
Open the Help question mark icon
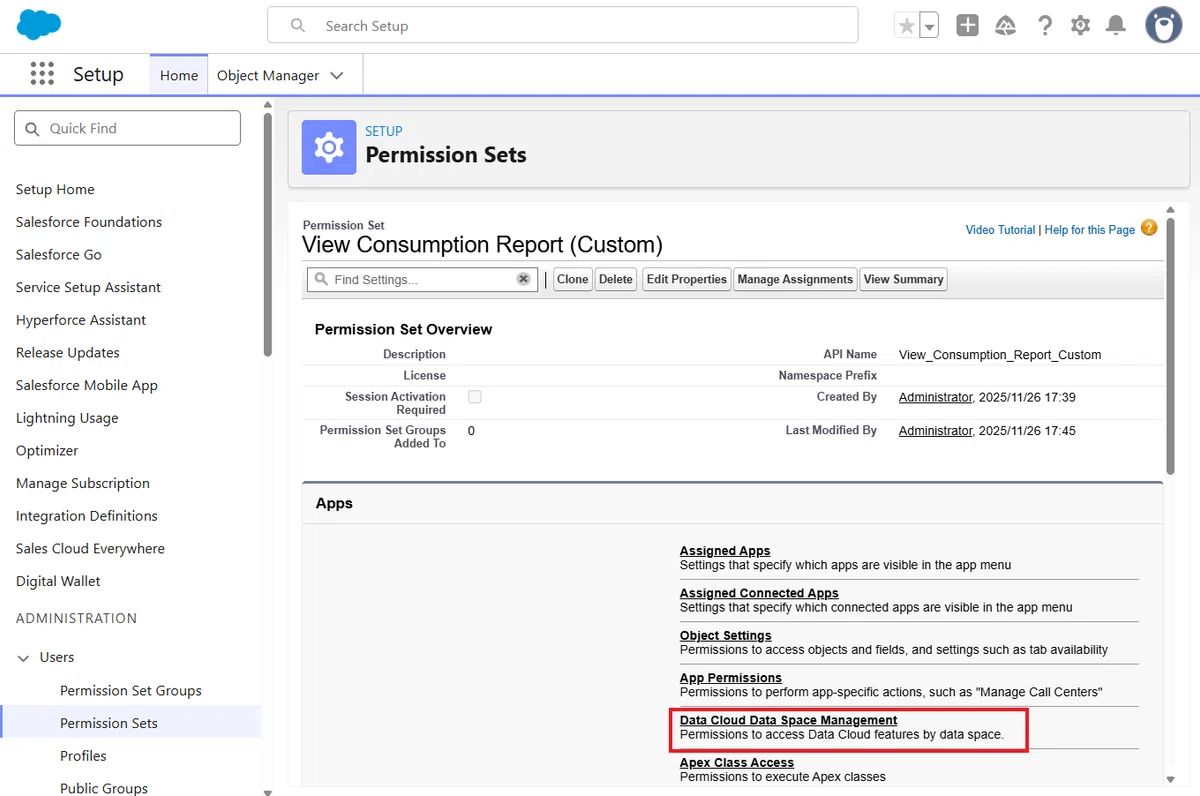(x=1045, y=26)
